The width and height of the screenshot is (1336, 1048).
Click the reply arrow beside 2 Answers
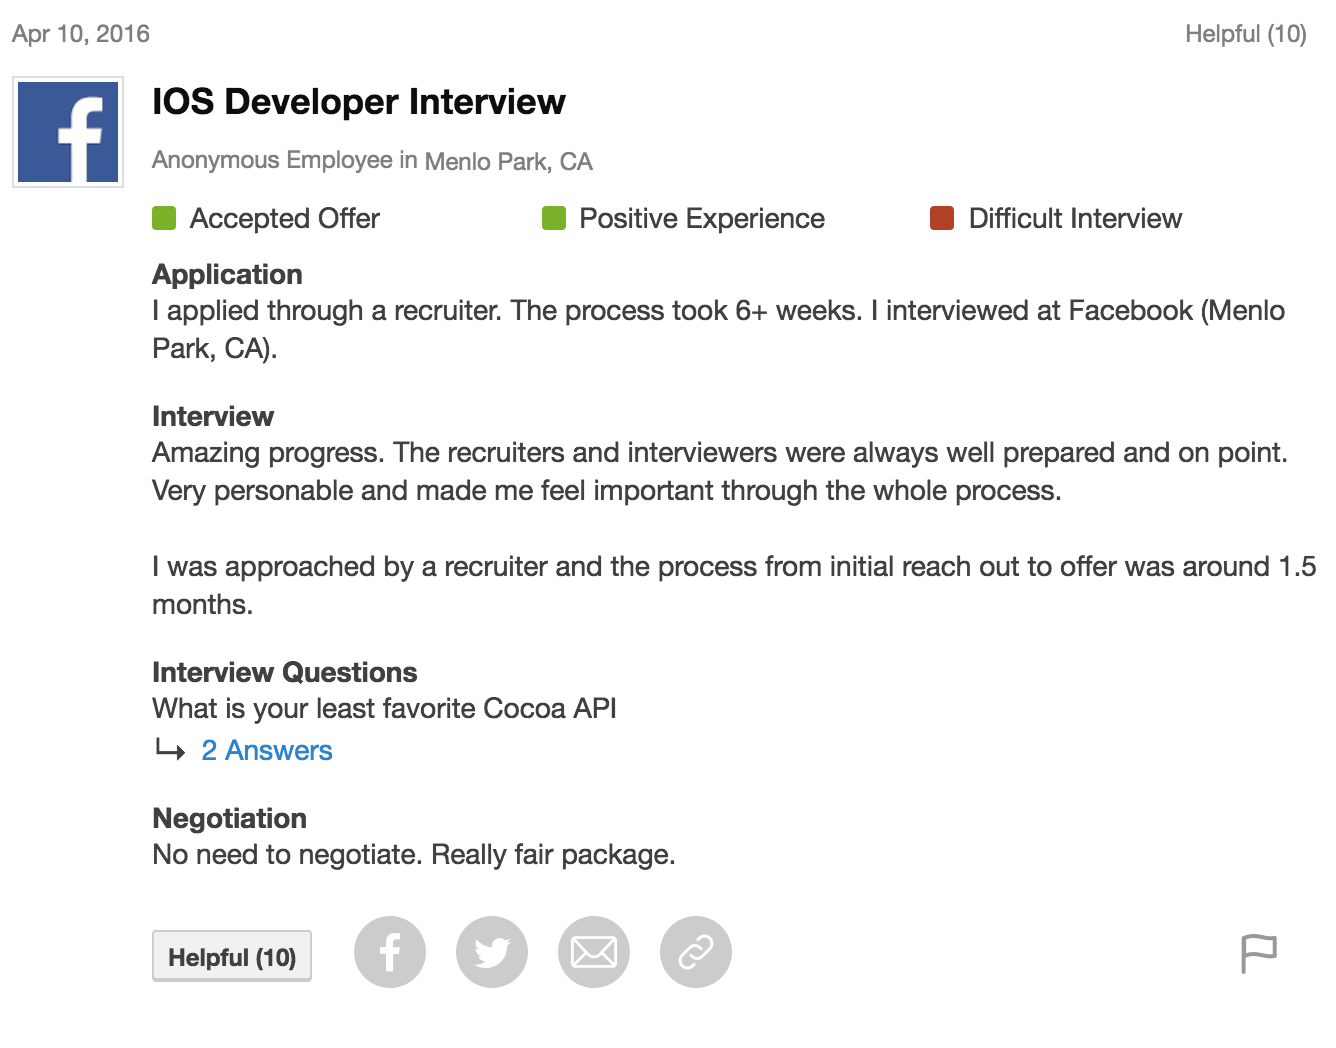pos(170,750)
